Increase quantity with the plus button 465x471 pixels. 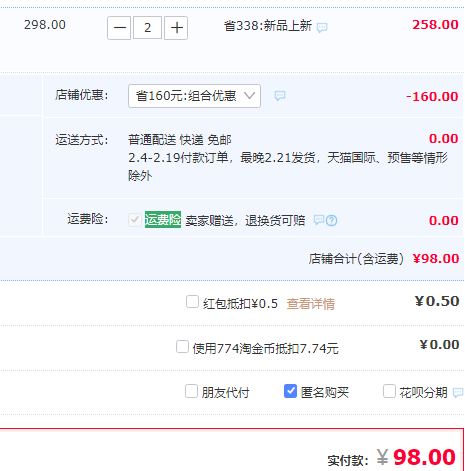176,28
